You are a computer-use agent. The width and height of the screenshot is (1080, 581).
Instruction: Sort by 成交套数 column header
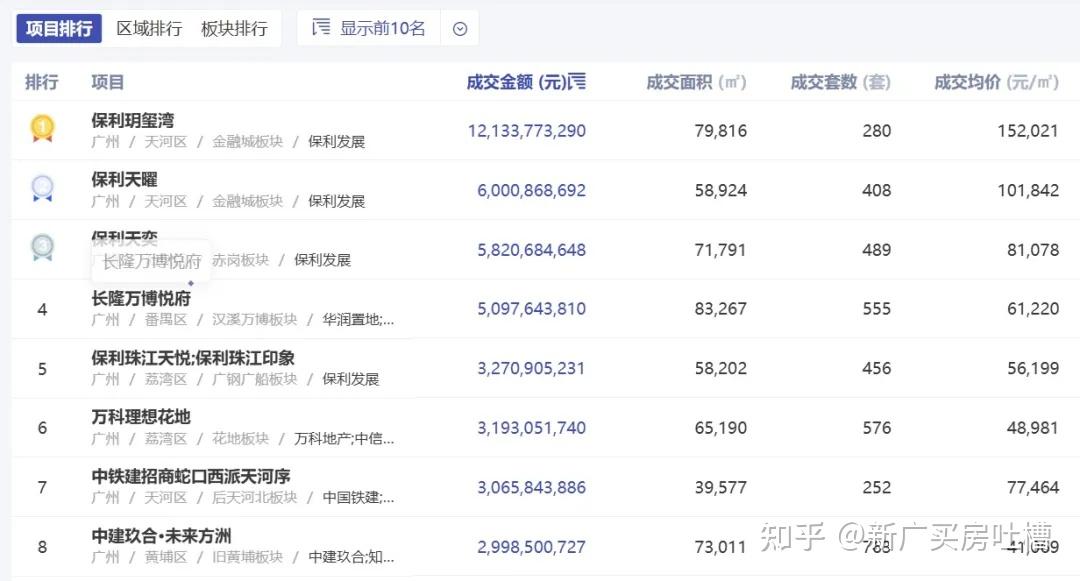840,83
